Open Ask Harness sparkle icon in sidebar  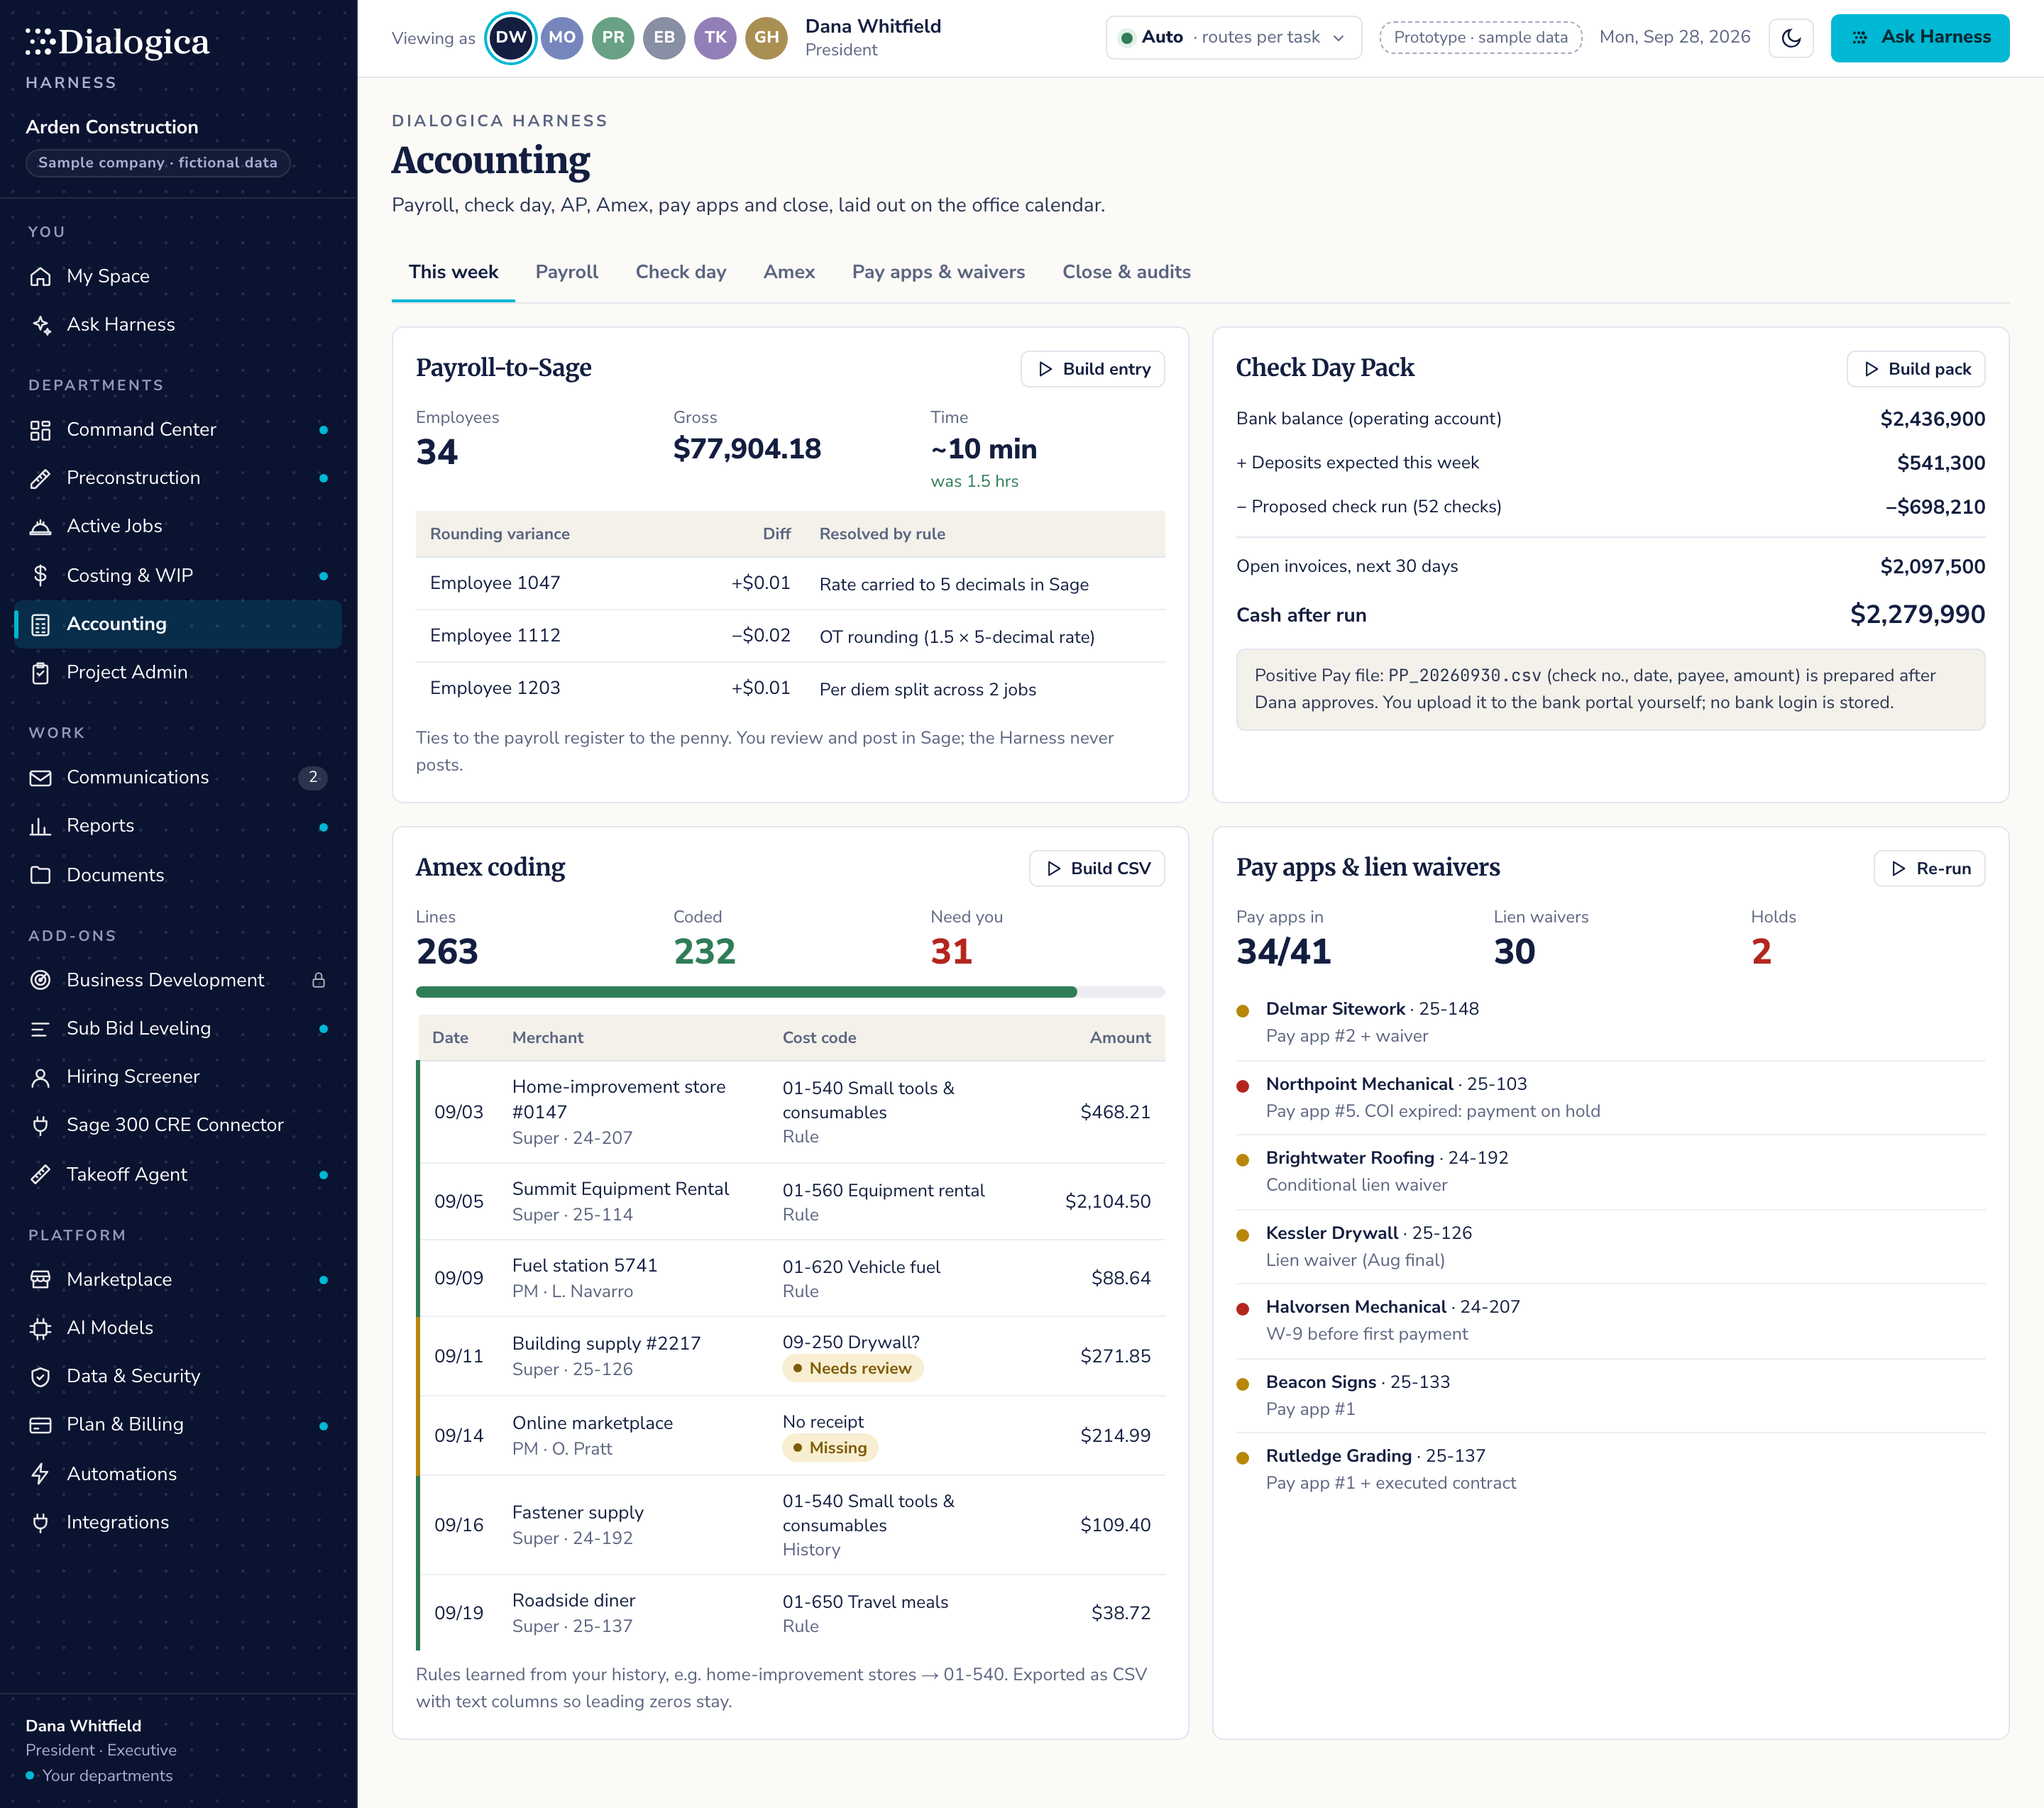click(40, 325)
